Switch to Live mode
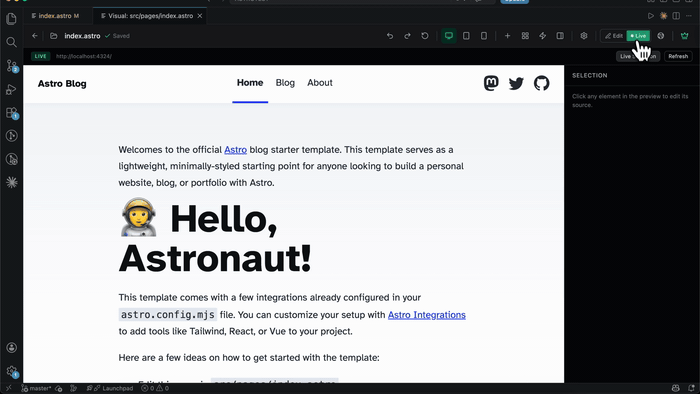The width and height of the screenshot is (700, 394). 638,36
